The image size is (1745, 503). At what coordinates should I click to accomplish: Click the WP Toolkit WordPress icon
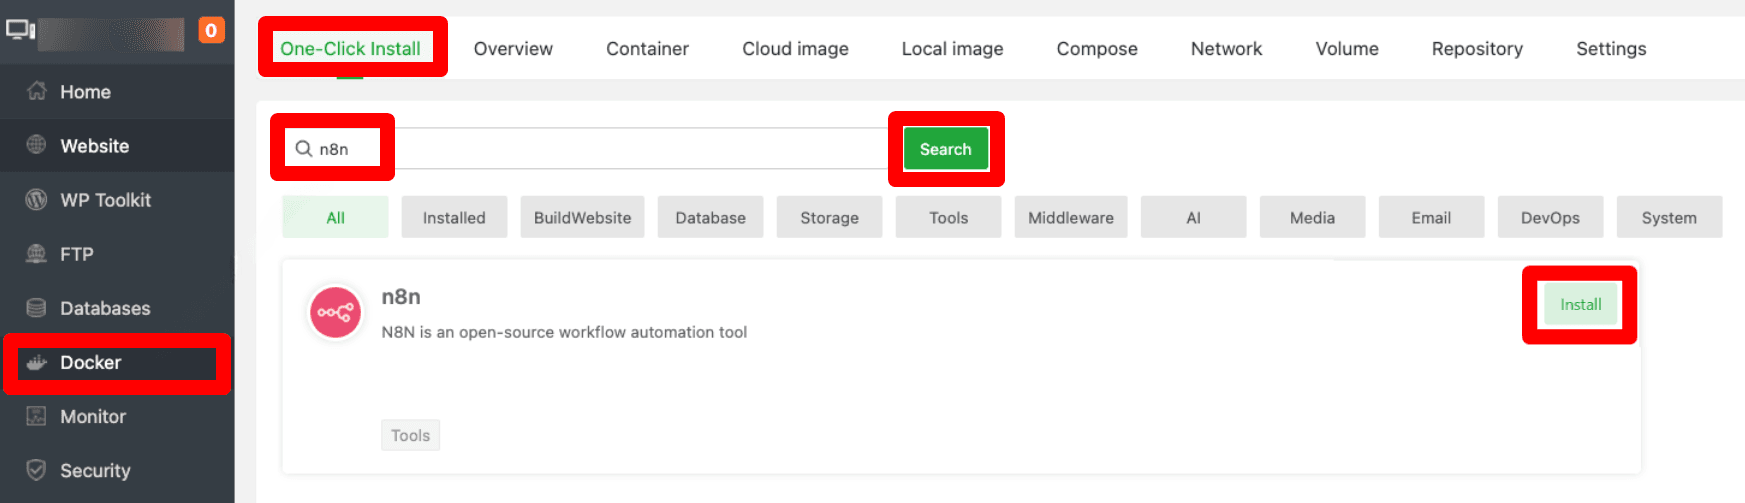click(x=37, y=199)
